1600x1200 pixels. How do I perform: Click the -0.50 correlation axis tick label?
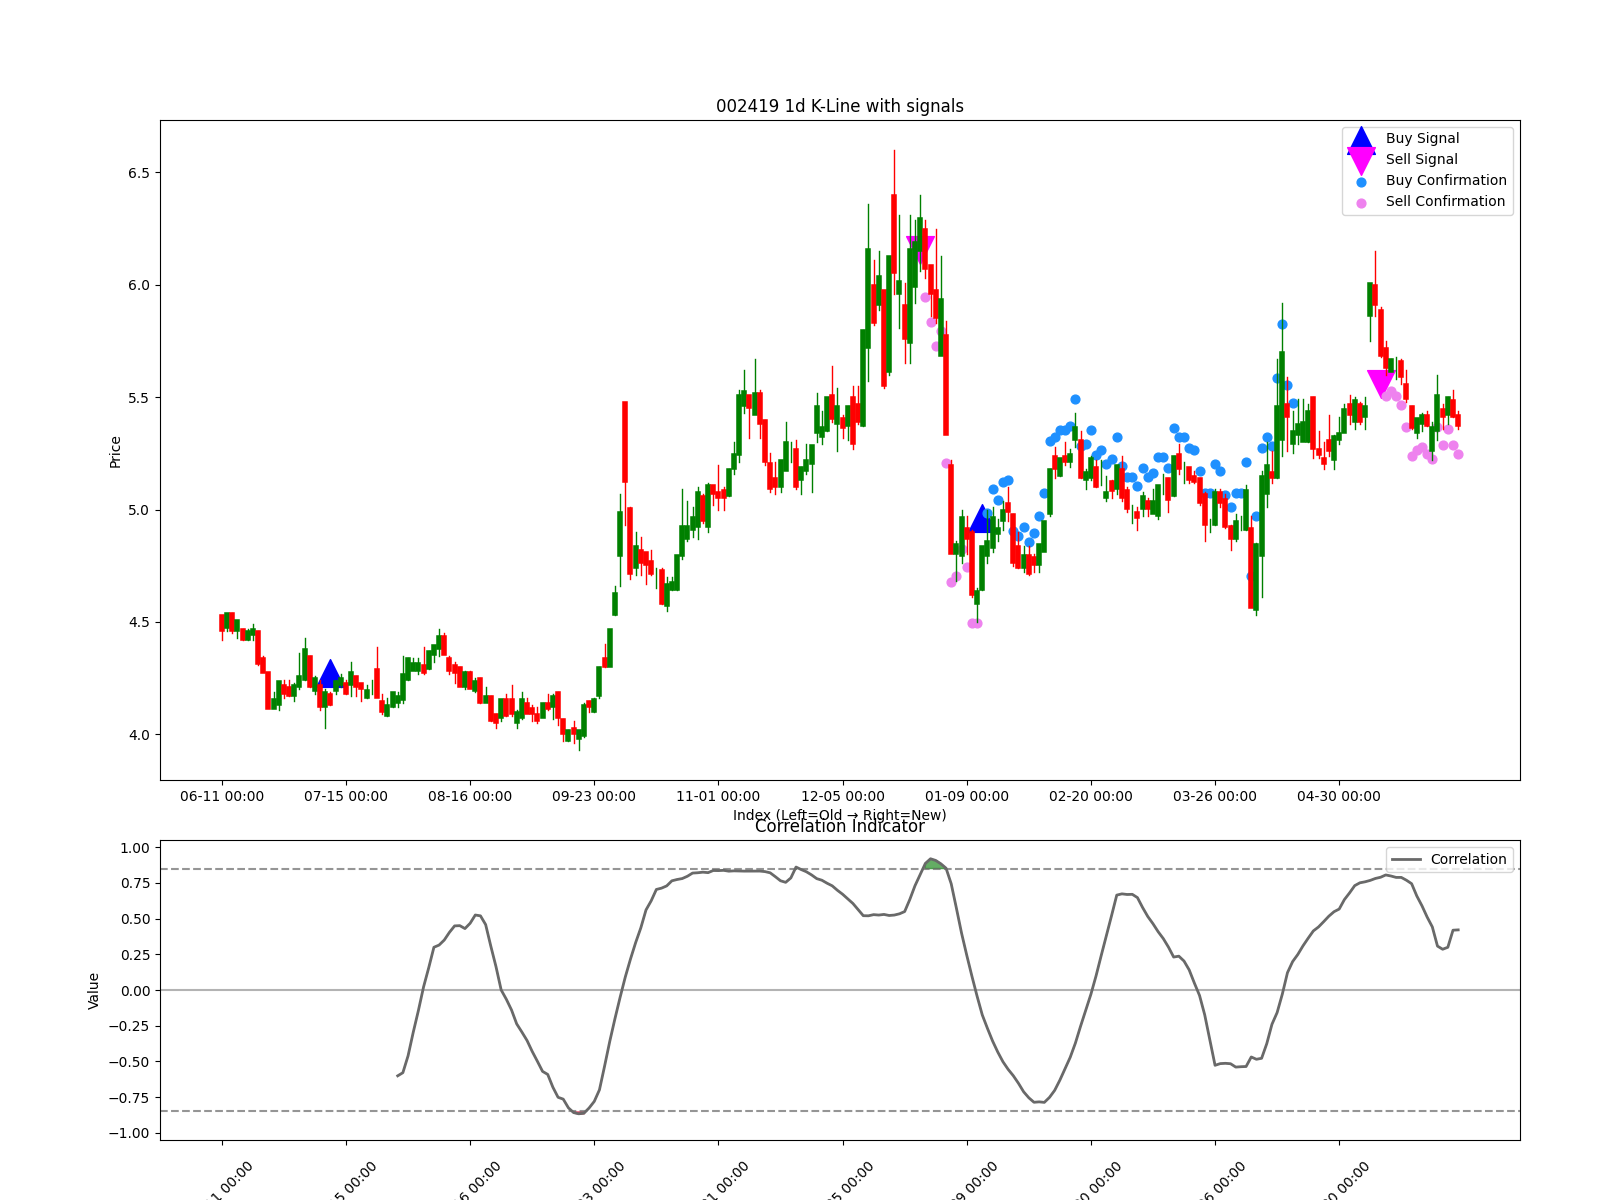(x=130, y=1062)
